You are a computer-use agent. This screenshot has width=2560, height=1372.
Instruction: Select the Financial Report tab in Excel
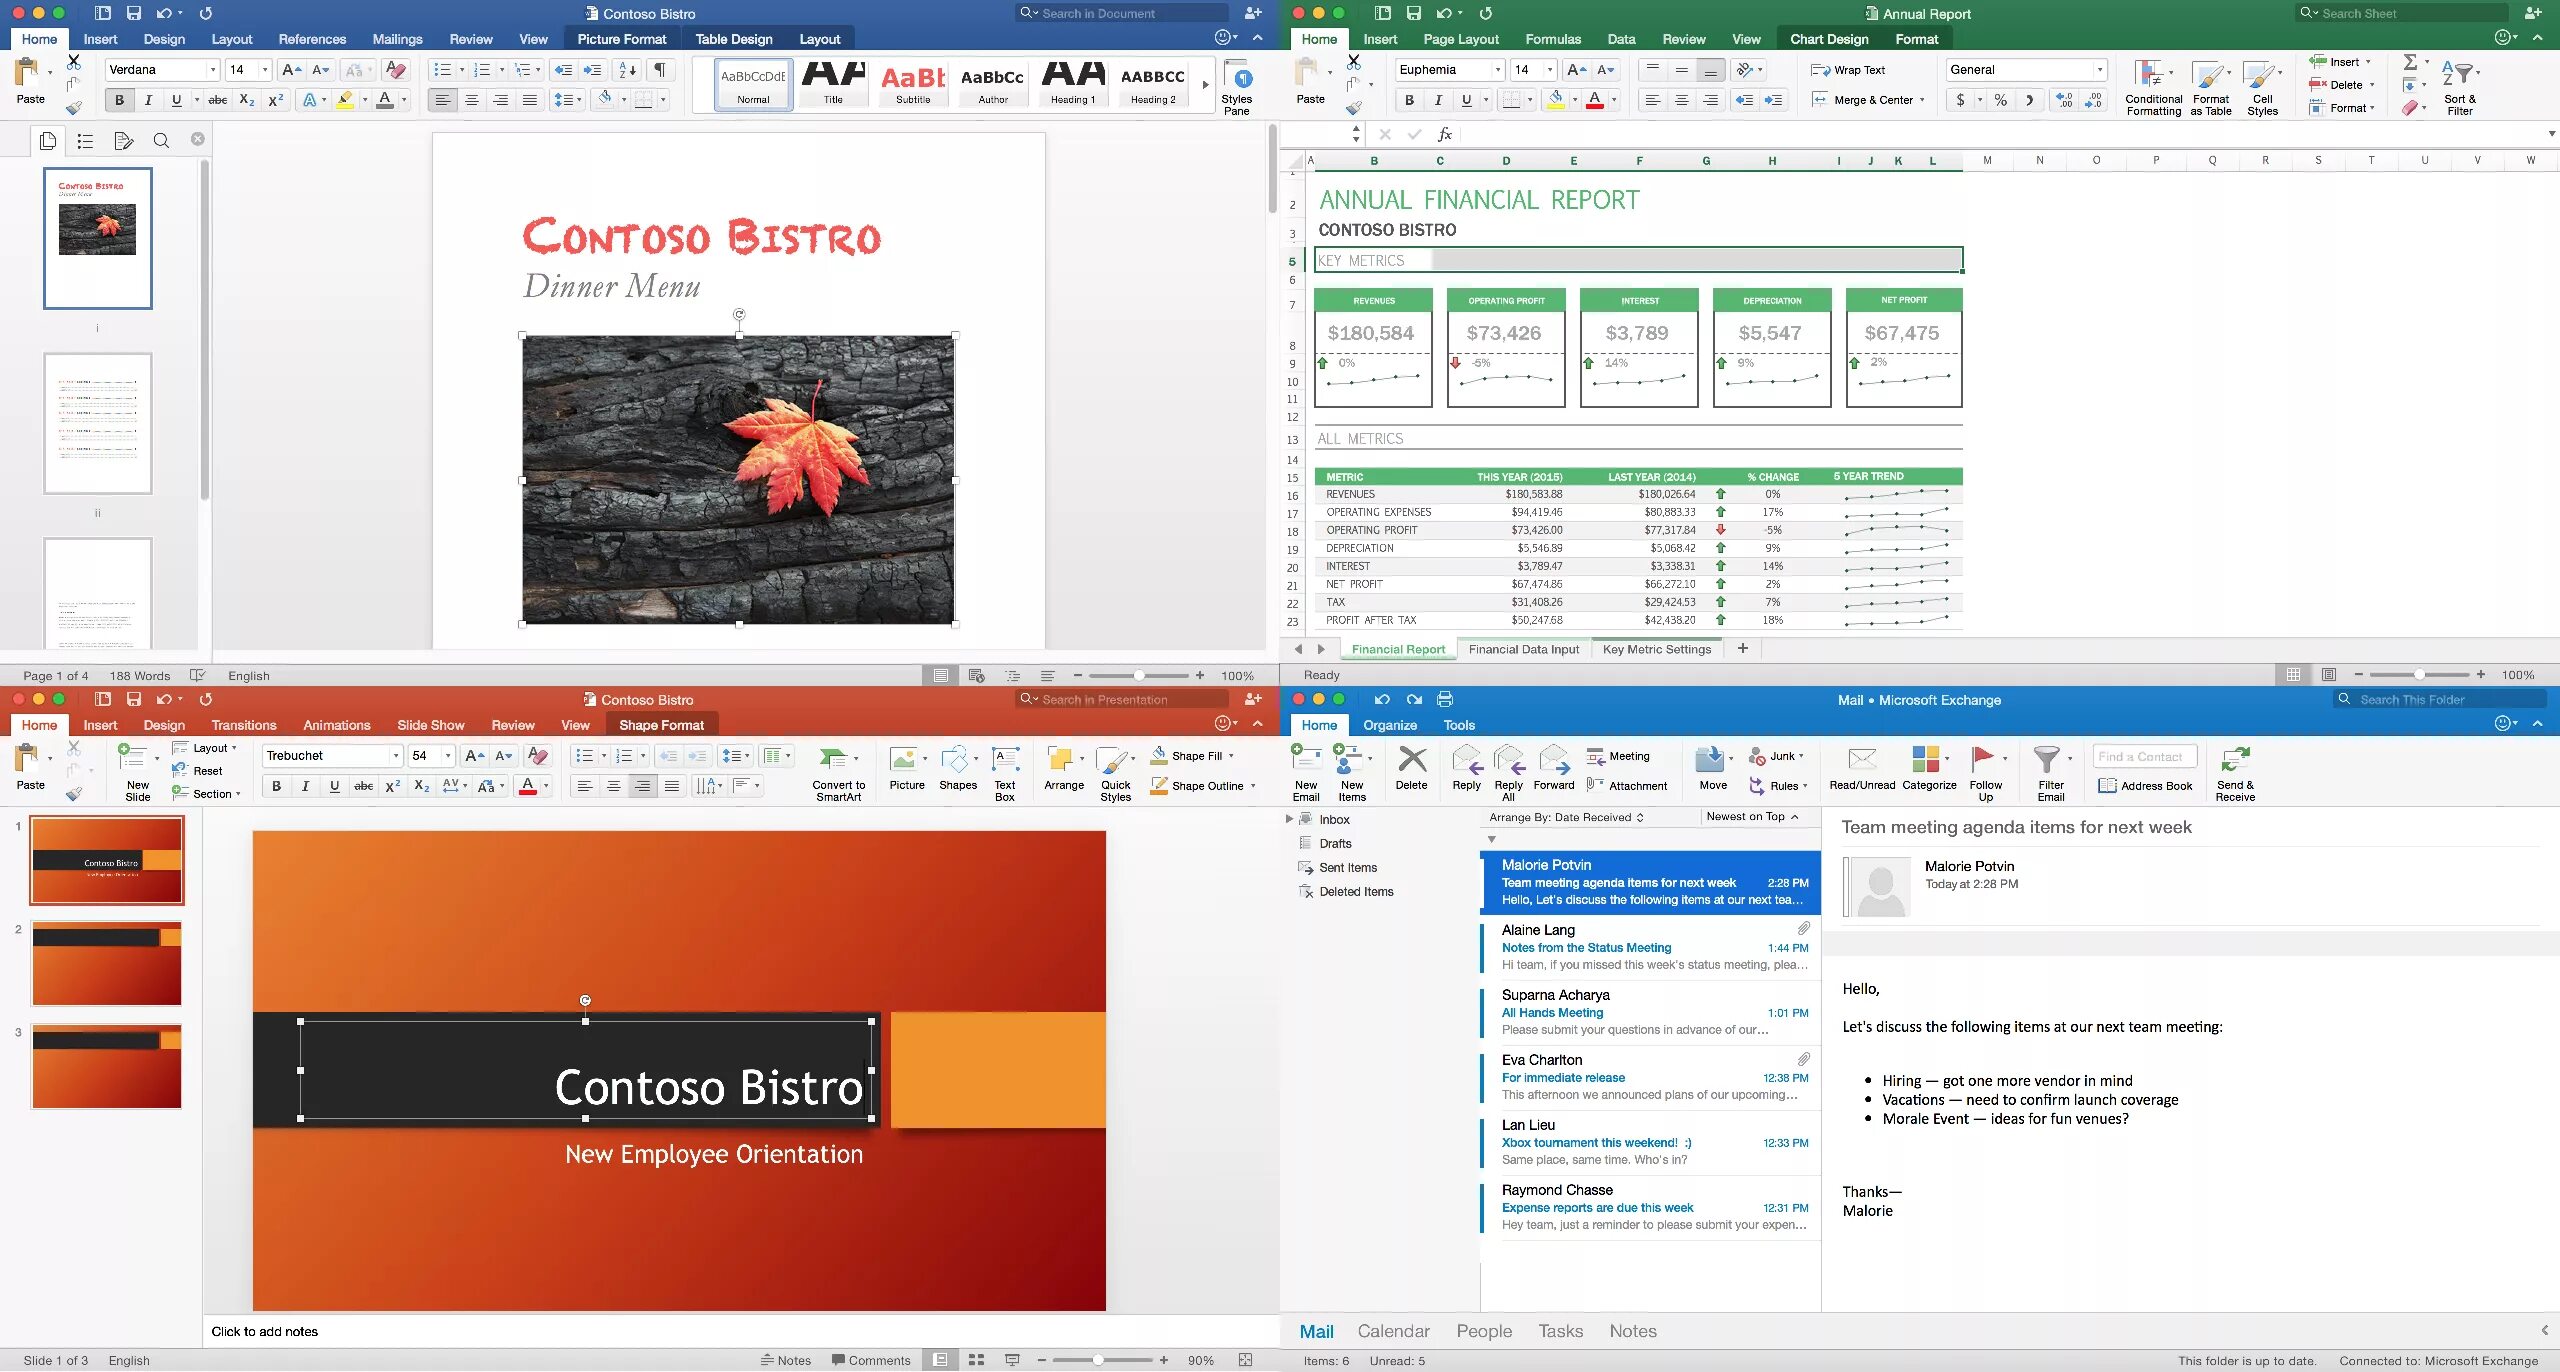click(x=1397, y=649)
